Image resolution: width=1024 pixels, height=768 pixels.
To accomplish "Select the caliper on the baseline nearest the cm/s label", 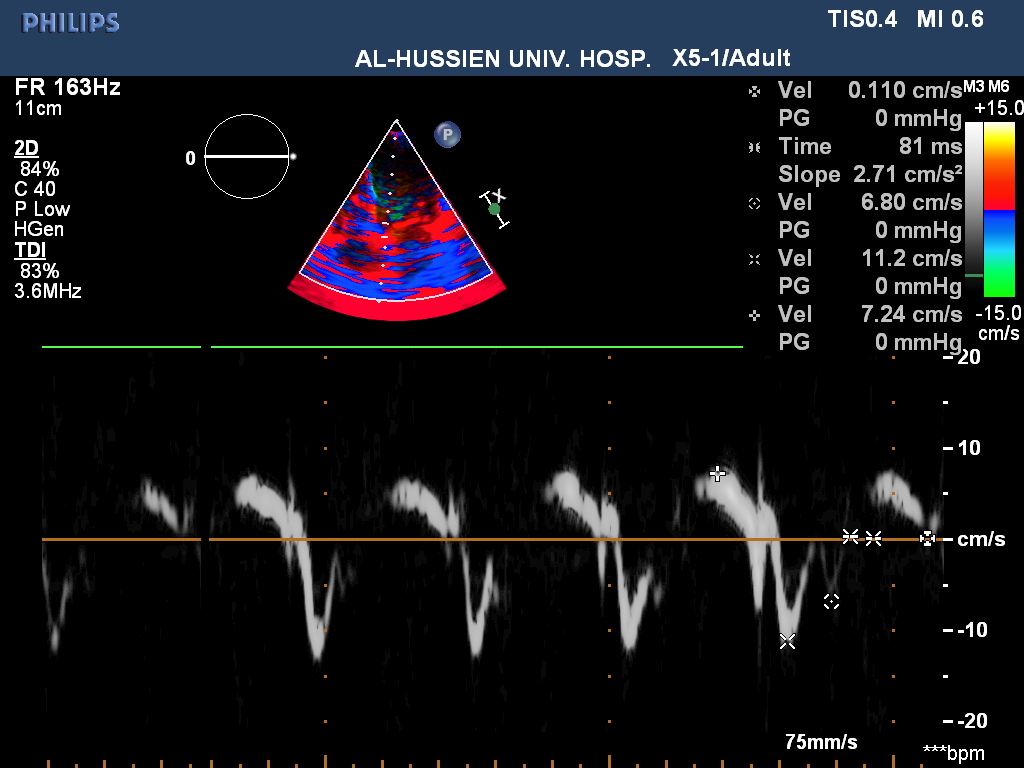I will coord(928,538).
